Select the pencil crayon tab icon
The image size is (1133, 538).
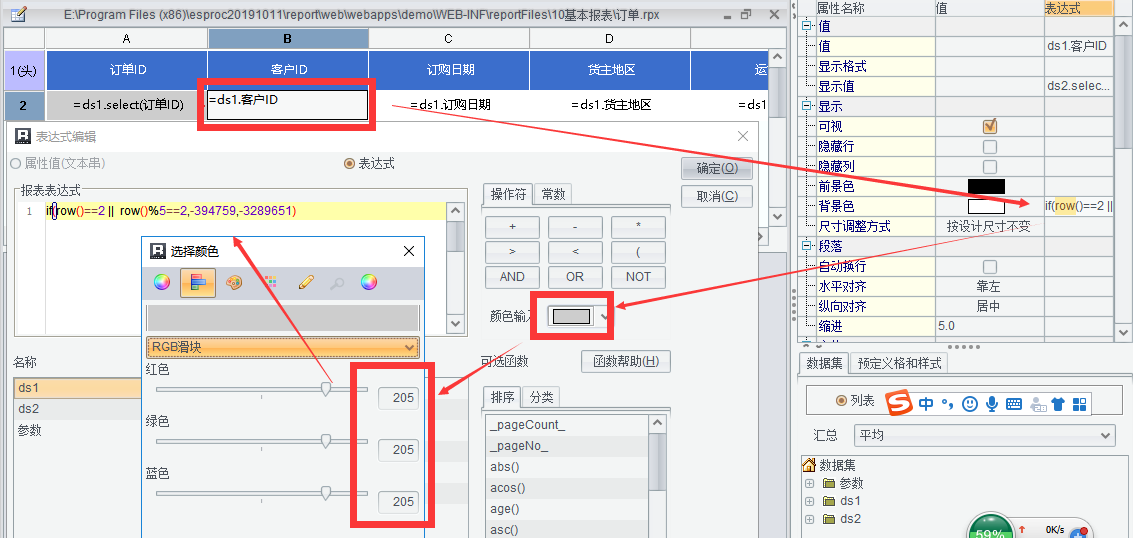tap(306, 282)
